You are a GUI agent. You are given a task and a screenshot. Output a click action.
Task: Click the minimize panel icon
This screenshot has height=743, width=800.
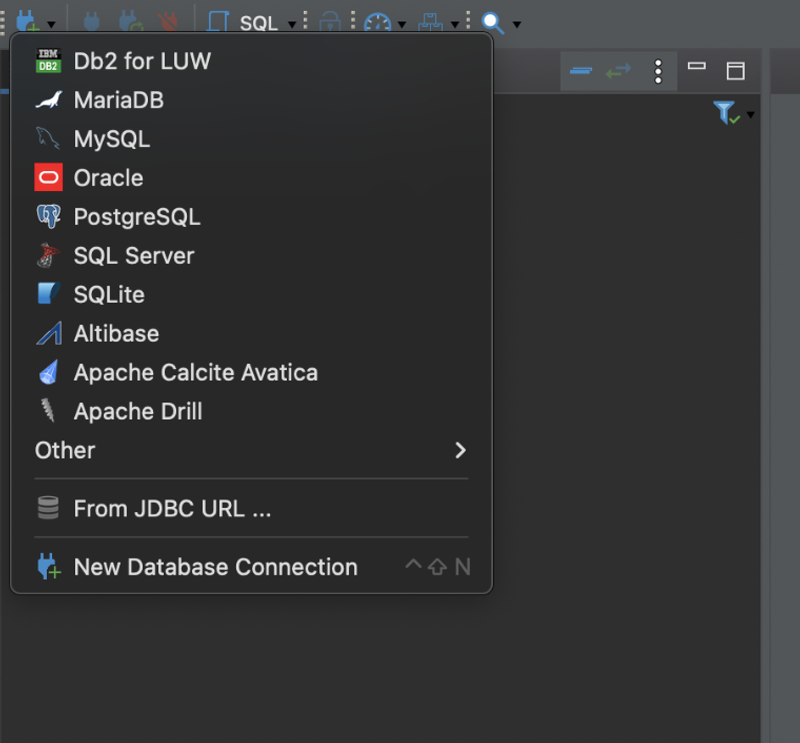pos(696,65)
